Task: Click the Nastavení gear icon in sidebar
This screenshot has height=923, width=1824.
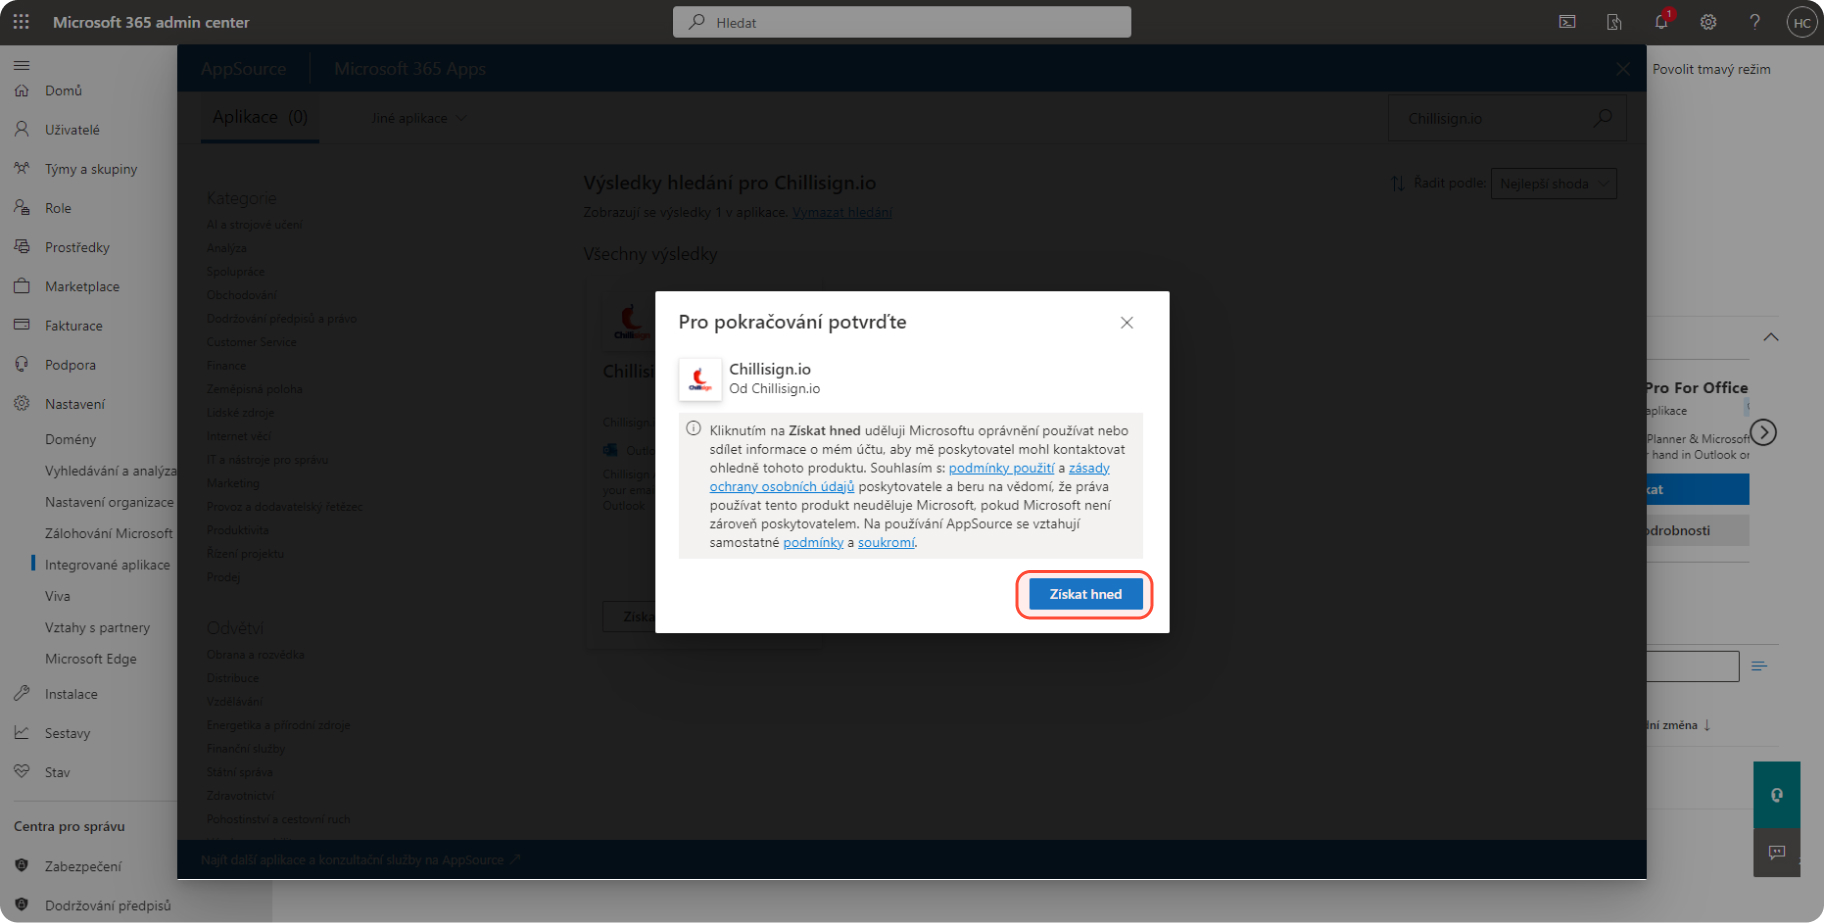Action: pyautogui.click(x=22, y=403)
